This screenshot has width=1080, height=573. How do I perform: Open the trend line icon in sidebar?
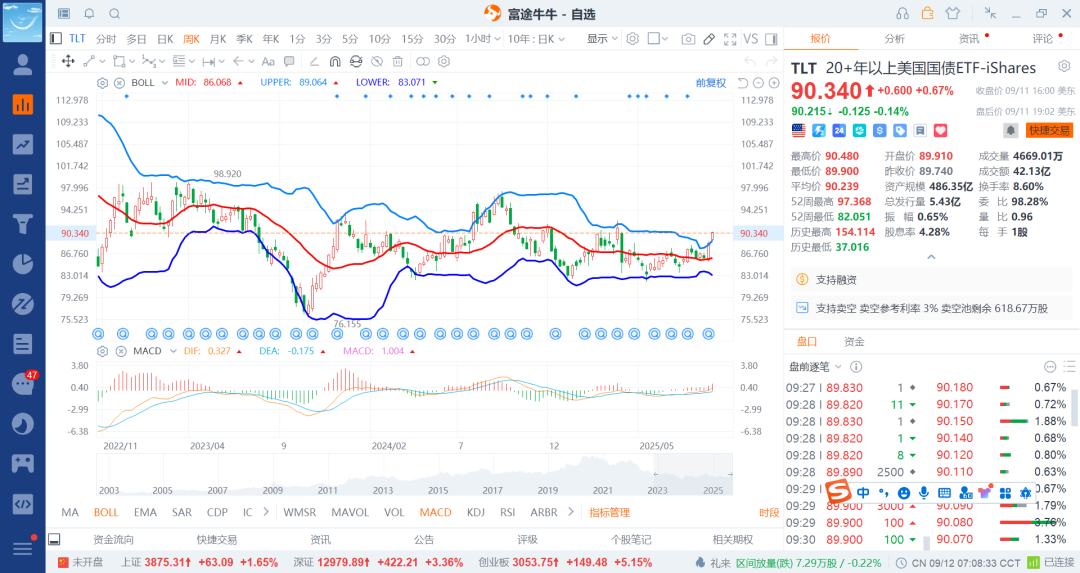click(23, 144)
